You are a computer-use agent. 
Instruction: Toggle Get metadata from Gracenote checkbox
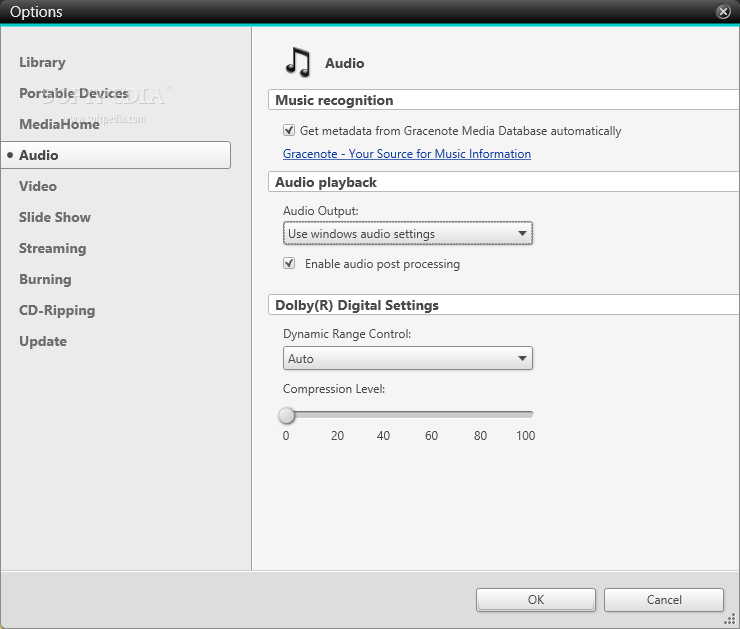(x=289, y=130)
